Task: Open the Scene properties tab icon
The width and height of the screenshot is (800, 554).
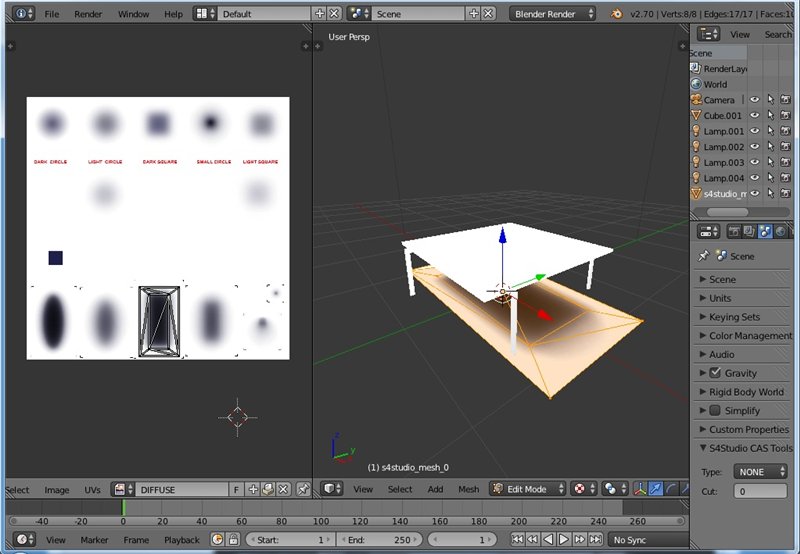Action: click(764, 231)
